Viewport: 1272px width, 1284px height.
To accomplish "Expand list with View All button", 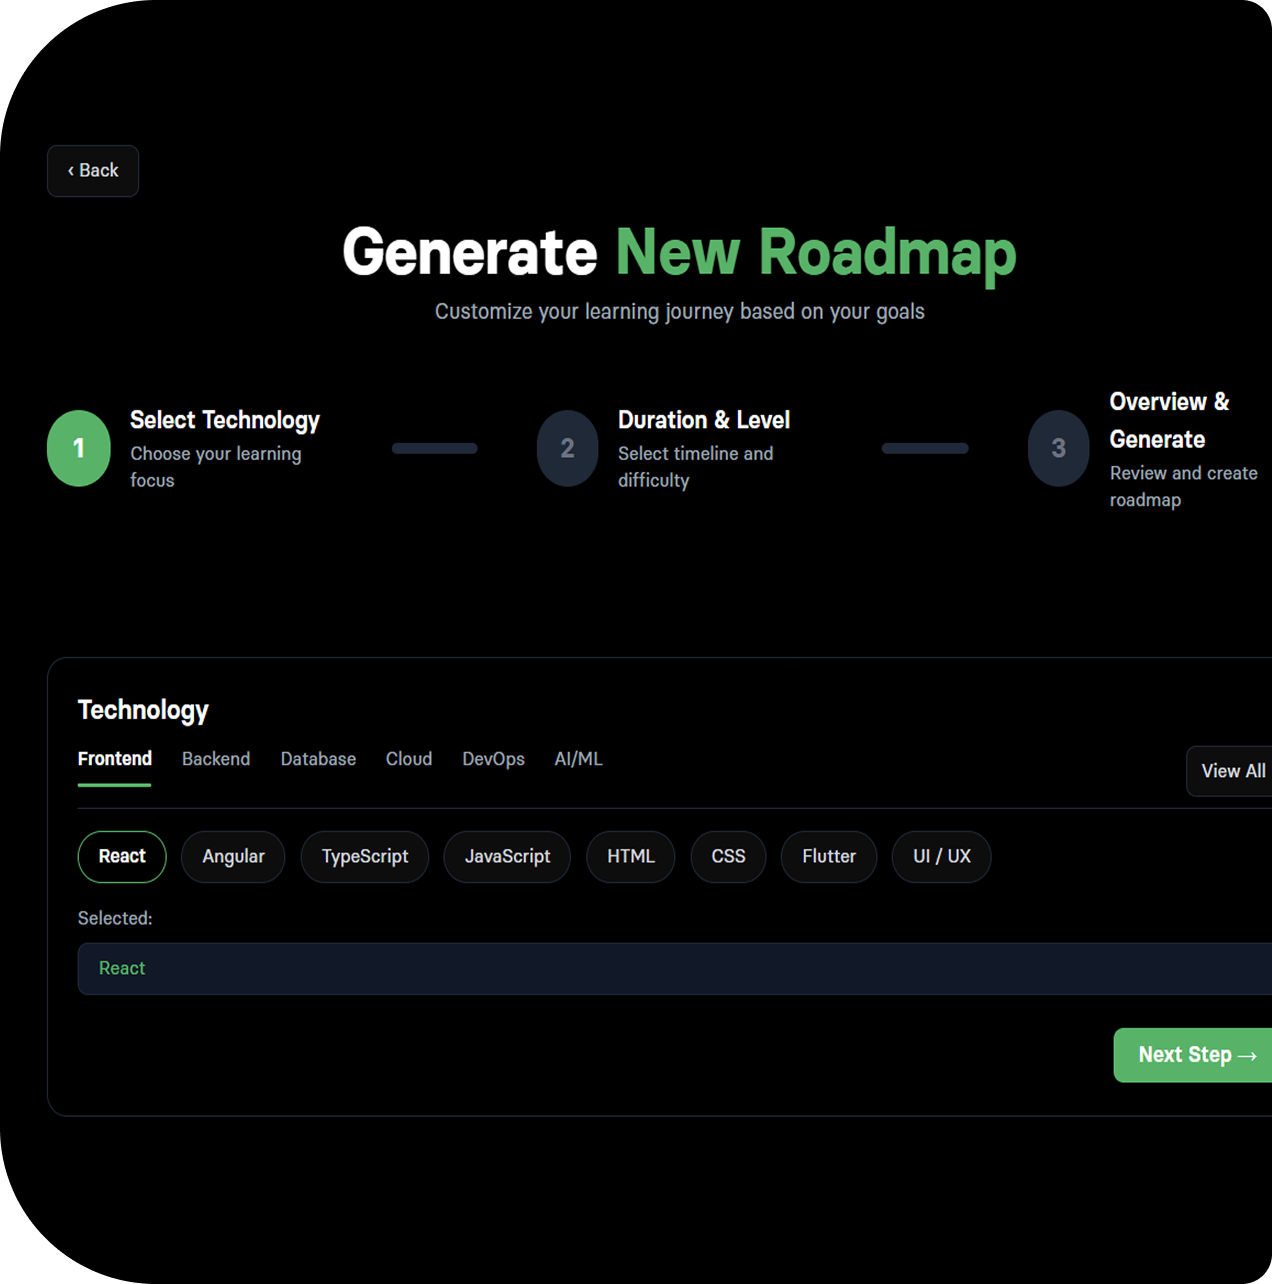I will [1232, 771].
